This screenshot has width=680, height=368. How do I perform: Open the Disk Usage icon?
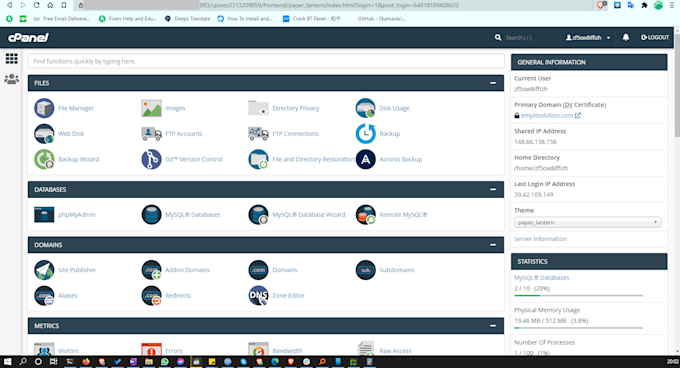coord(366,108)
